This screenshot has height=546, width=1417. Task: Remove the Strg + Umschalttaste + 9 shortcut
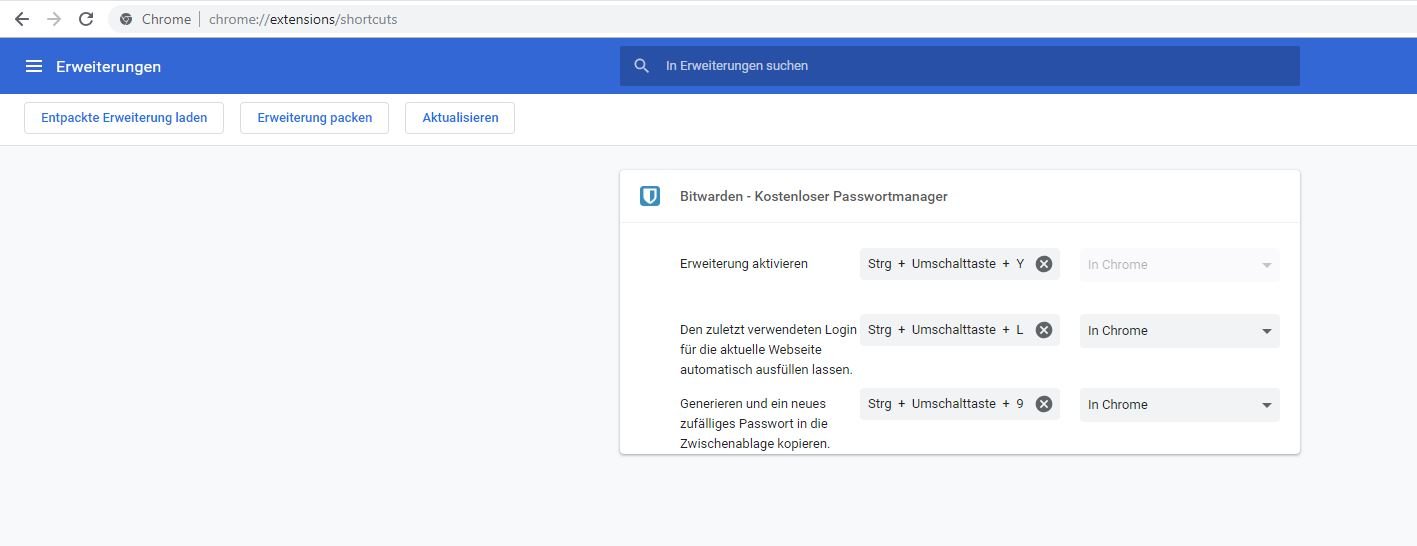point(1043,404)
